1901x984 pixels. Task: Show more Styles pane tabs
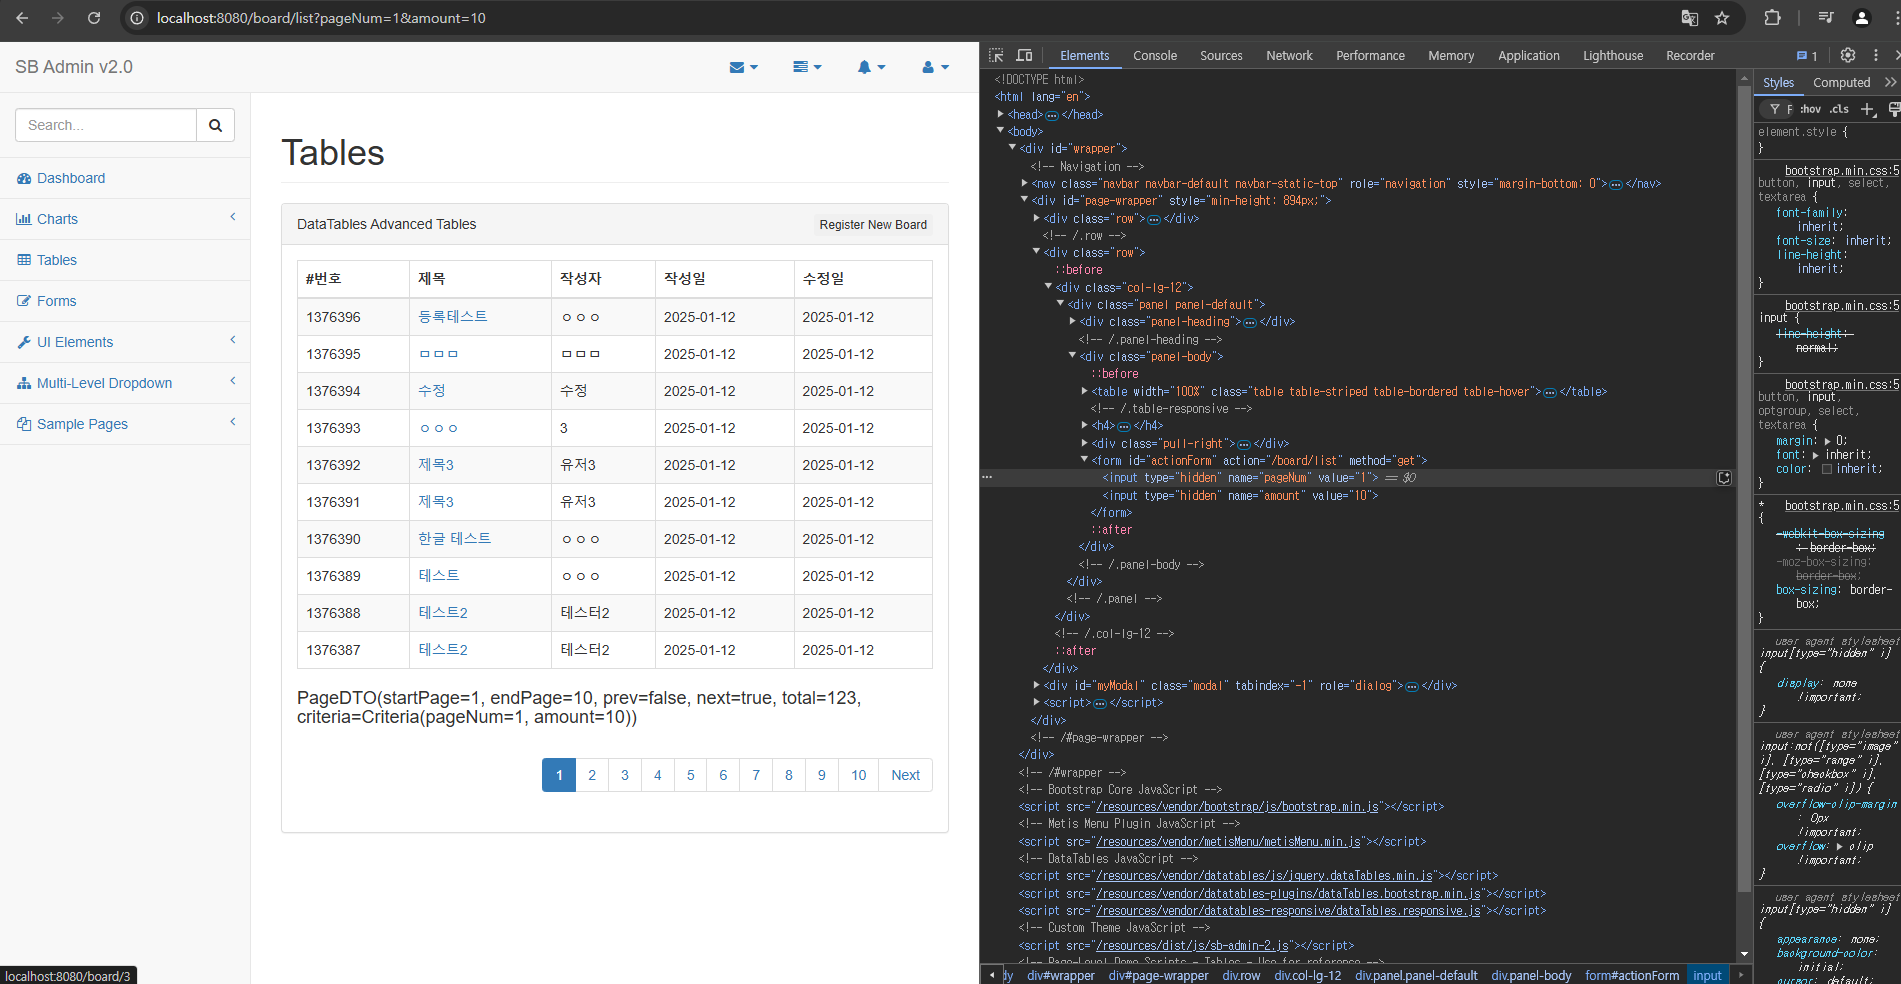click(1890, 83)
